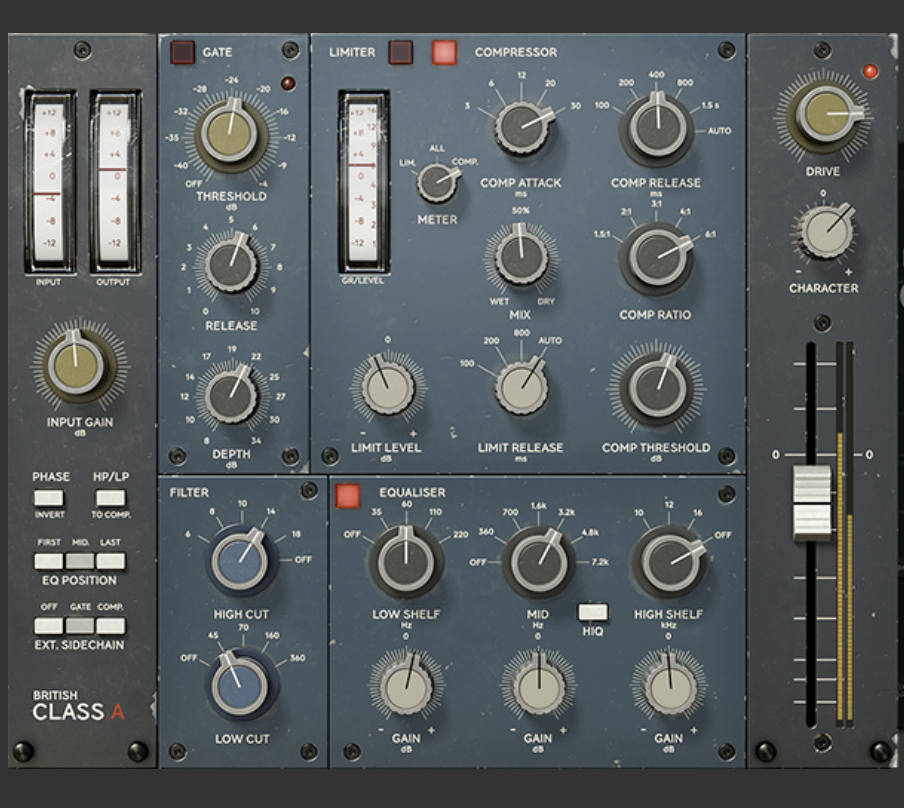Click the Low Shelf frequency knob
The height and width of the screenshot is (808, 904).
click(x=406, y=562)
